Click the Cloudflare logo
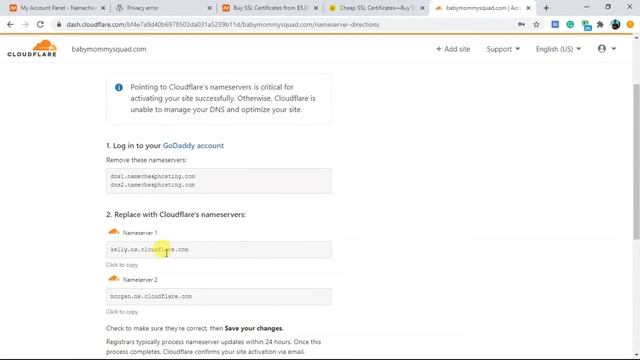Screen dimensions: 640x360 coord(32,49)
